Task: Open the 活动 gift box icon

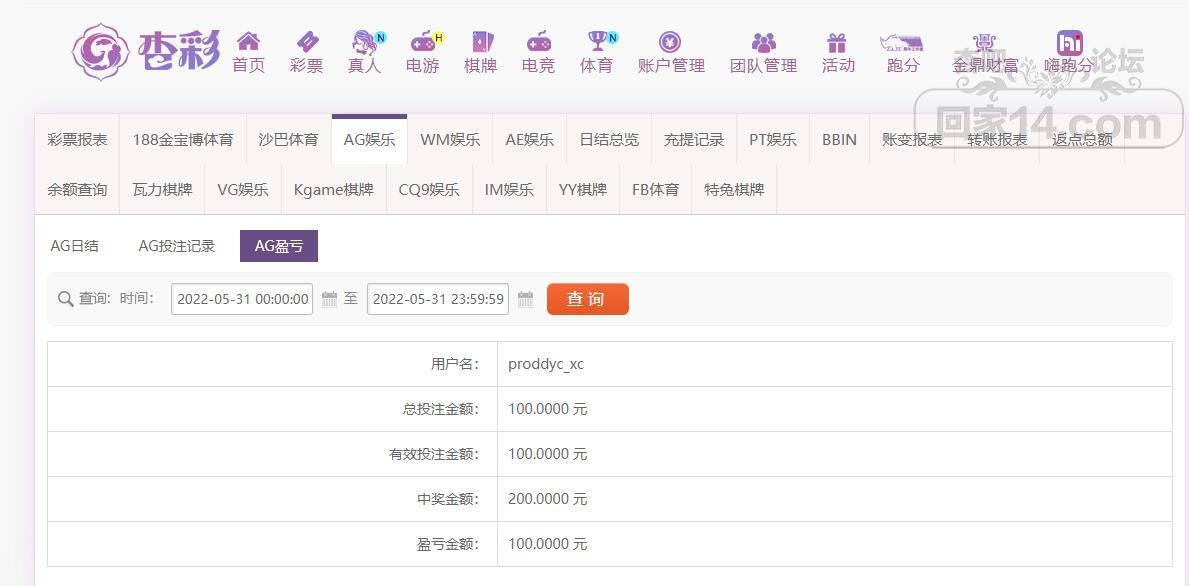Action: coord(837,42)
